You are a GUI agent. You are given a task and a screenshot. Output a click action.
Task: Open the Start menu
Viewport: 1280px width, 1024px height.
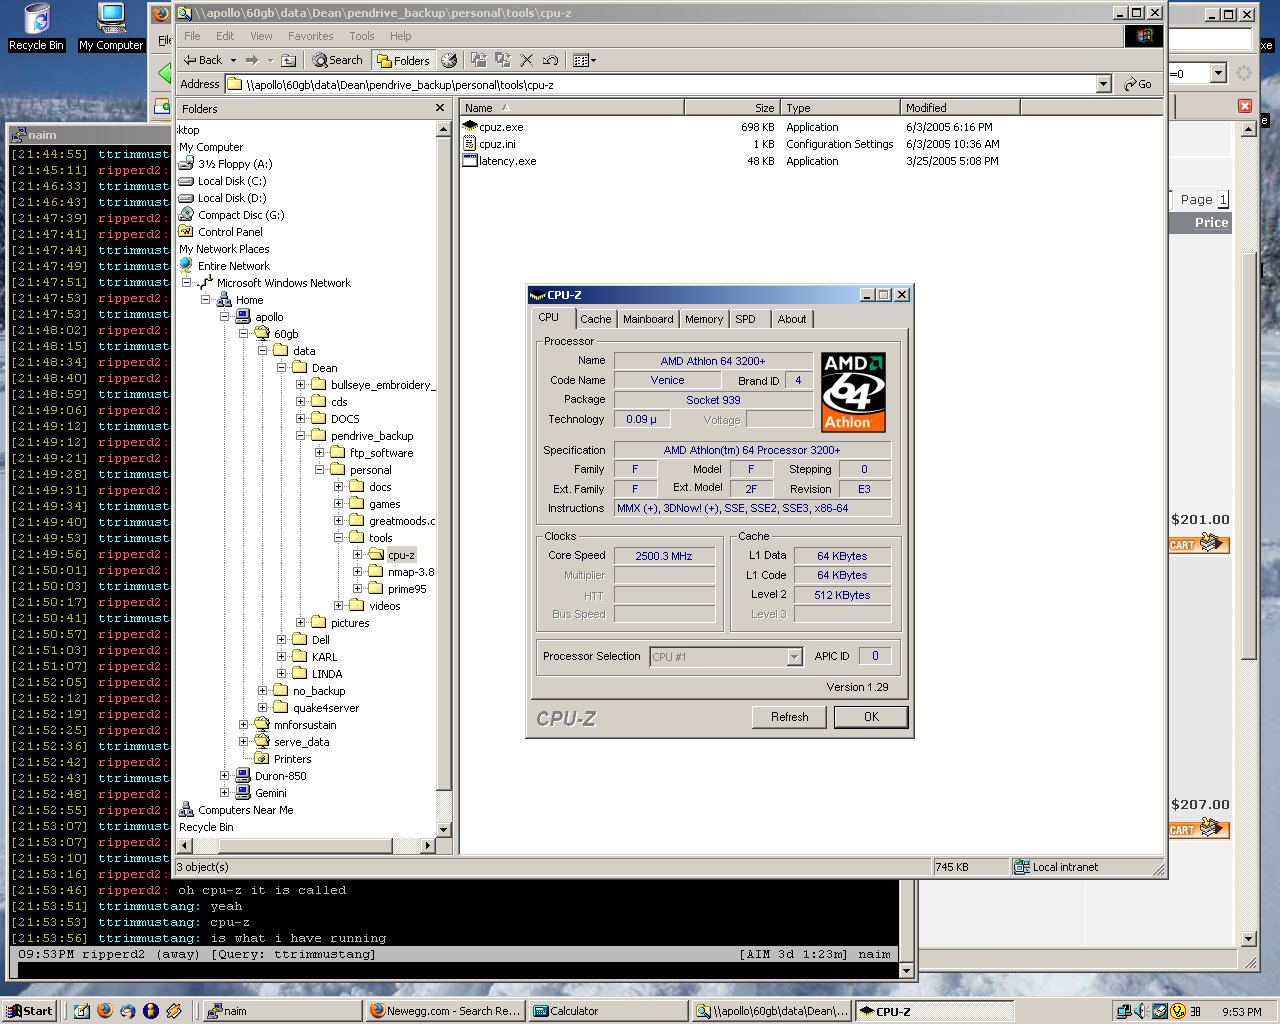(x=29, y=1011)
